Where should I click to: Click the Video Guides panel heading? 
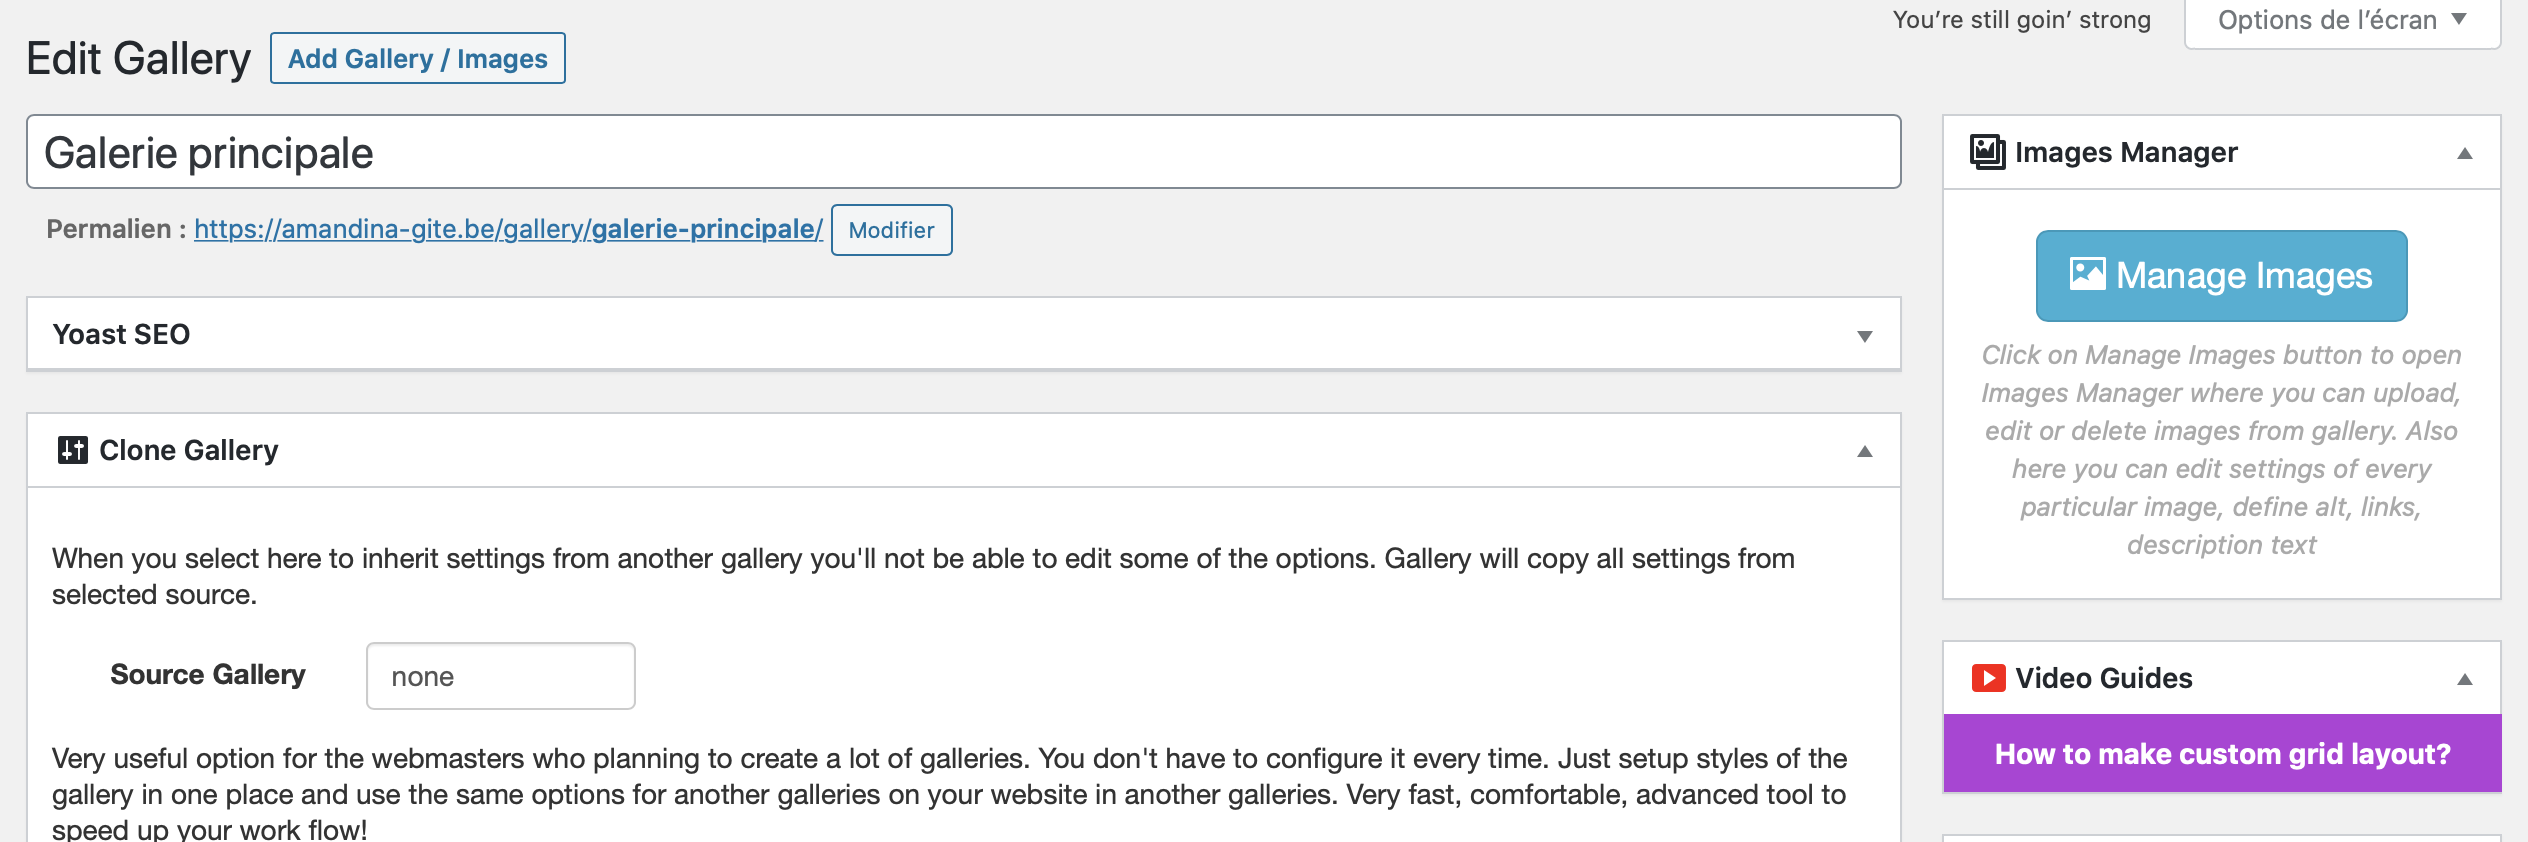click(2103, 678)
